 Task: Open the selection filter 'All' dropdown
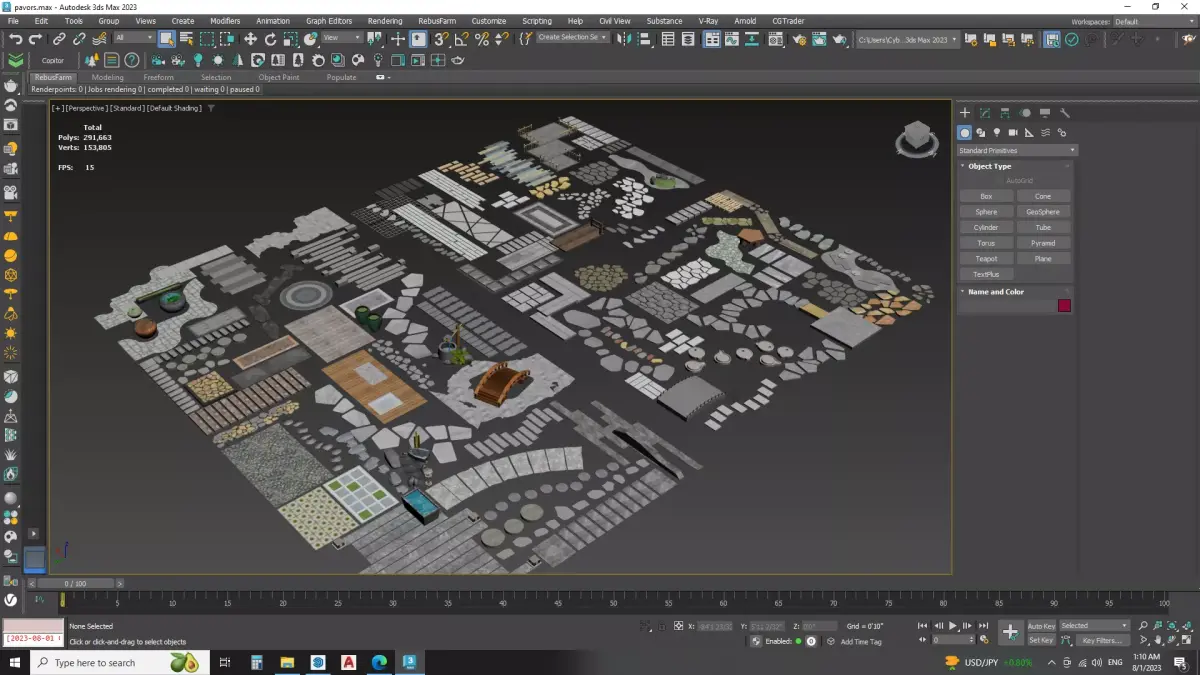tap(133, 38)
